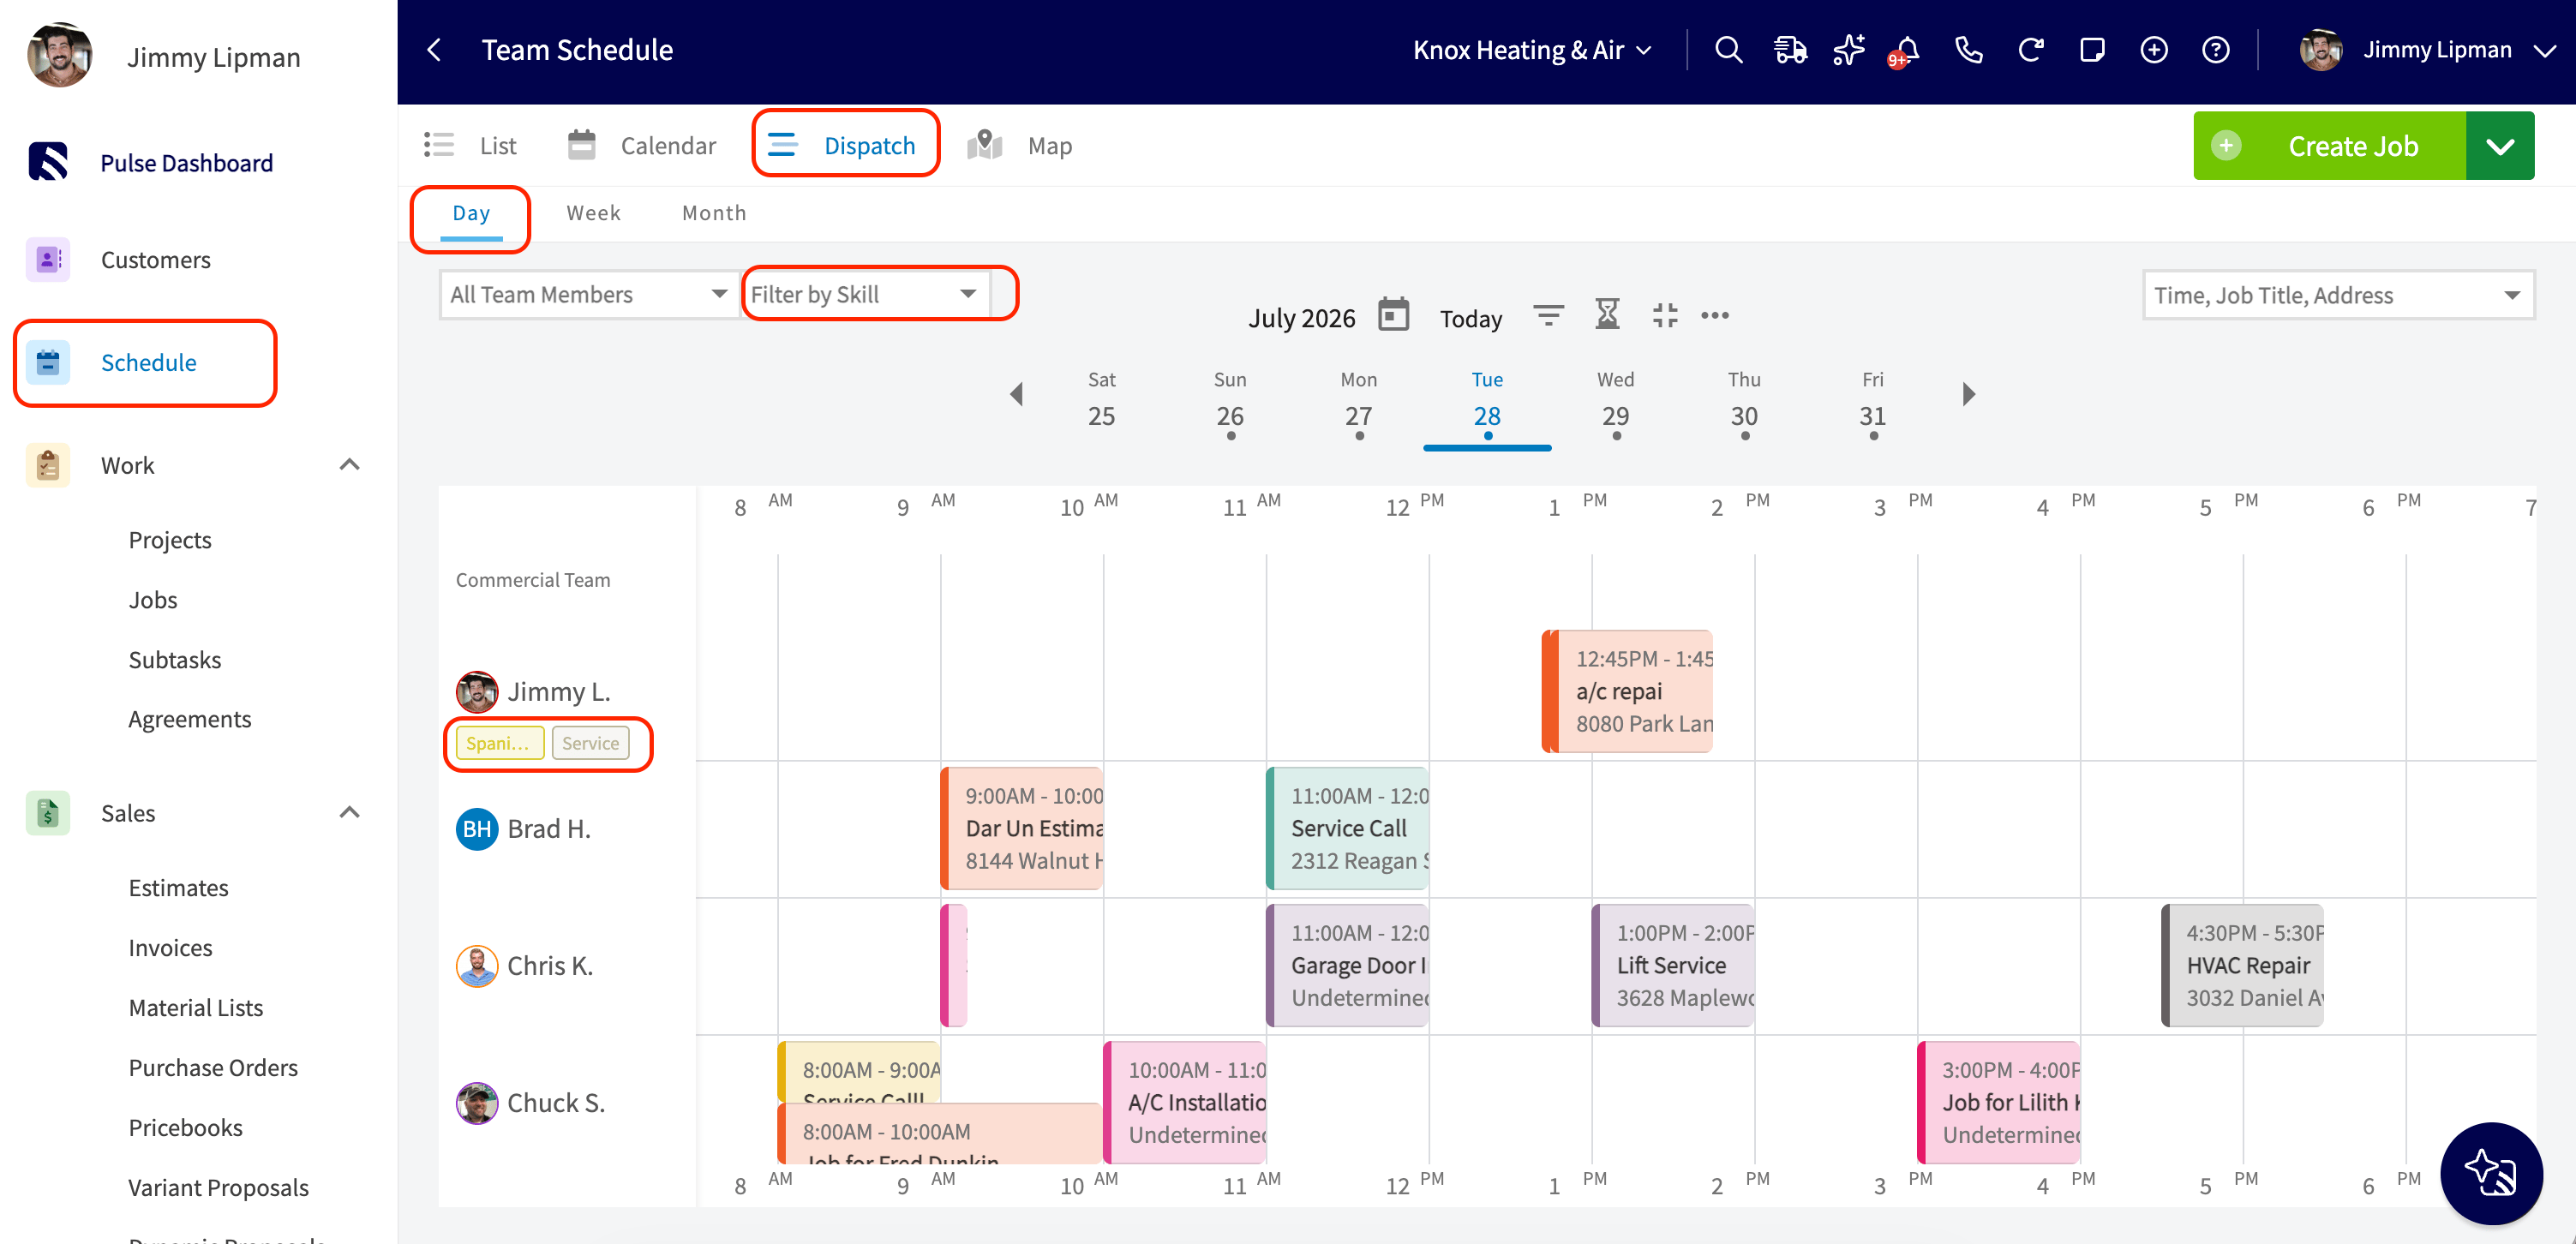Open AI sparkle assistant in header
Viewport: 2576px width, 1244px height.
point(1849,50)
